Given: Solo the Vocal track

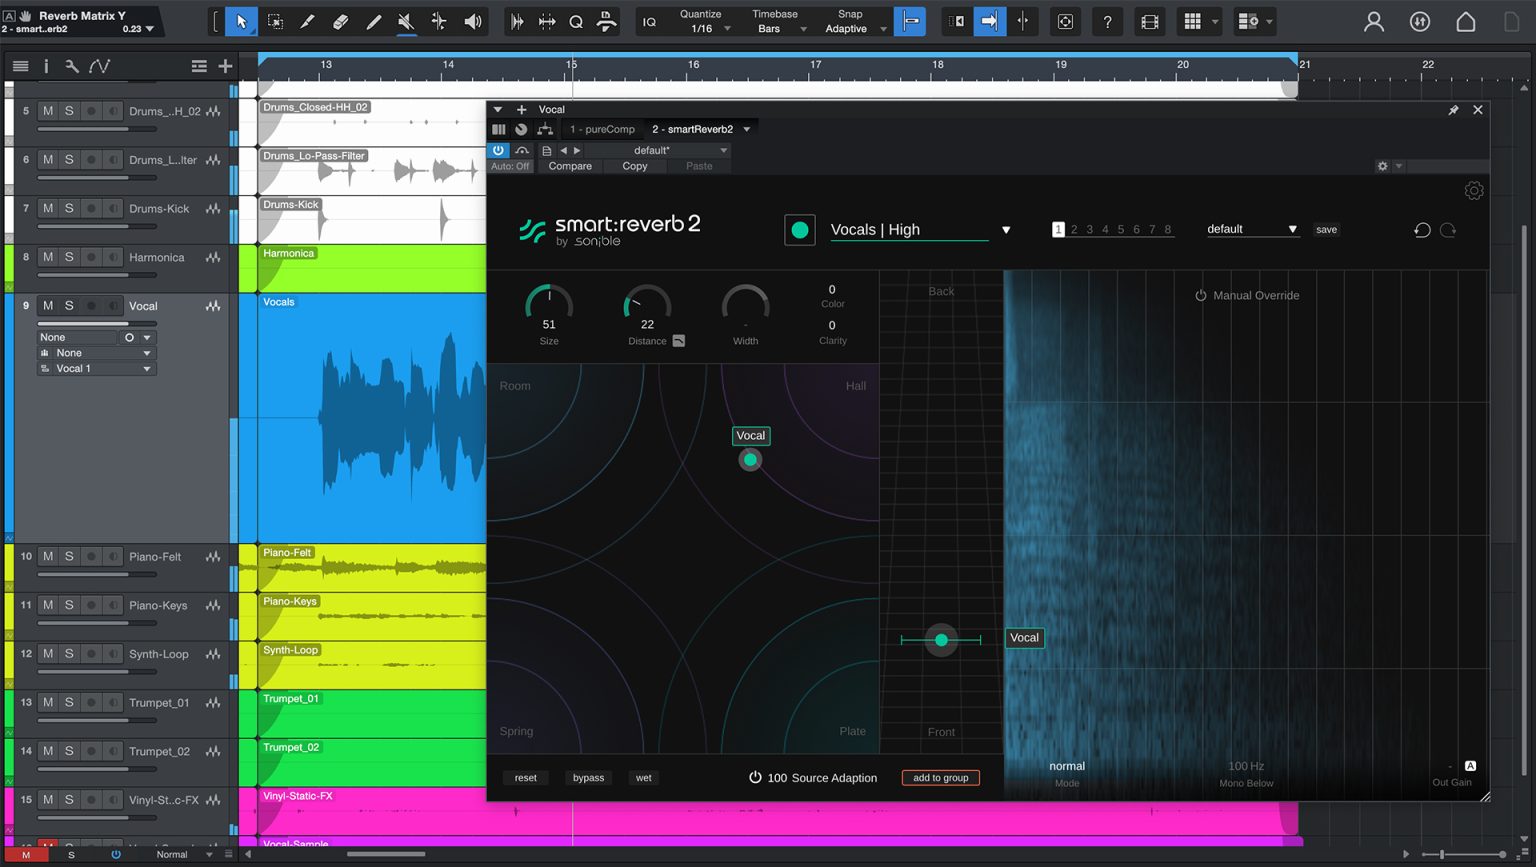Looking at the screenshot, I should (68, 305).
